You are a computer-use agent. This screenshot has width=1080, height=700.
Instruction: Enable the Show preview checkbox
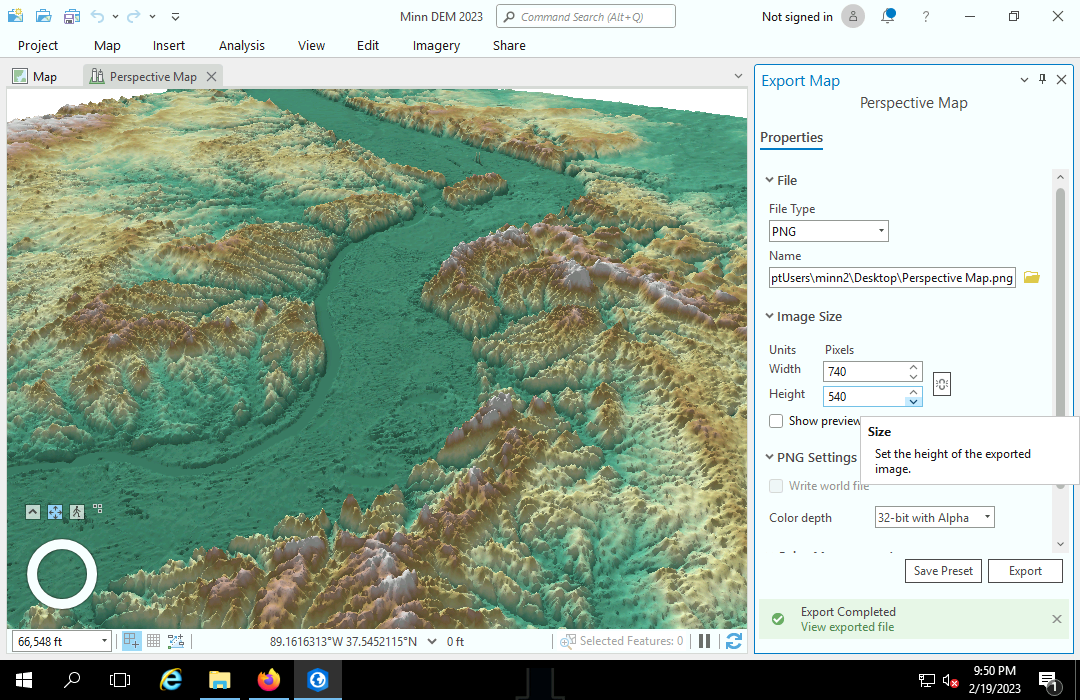point(776,421)
